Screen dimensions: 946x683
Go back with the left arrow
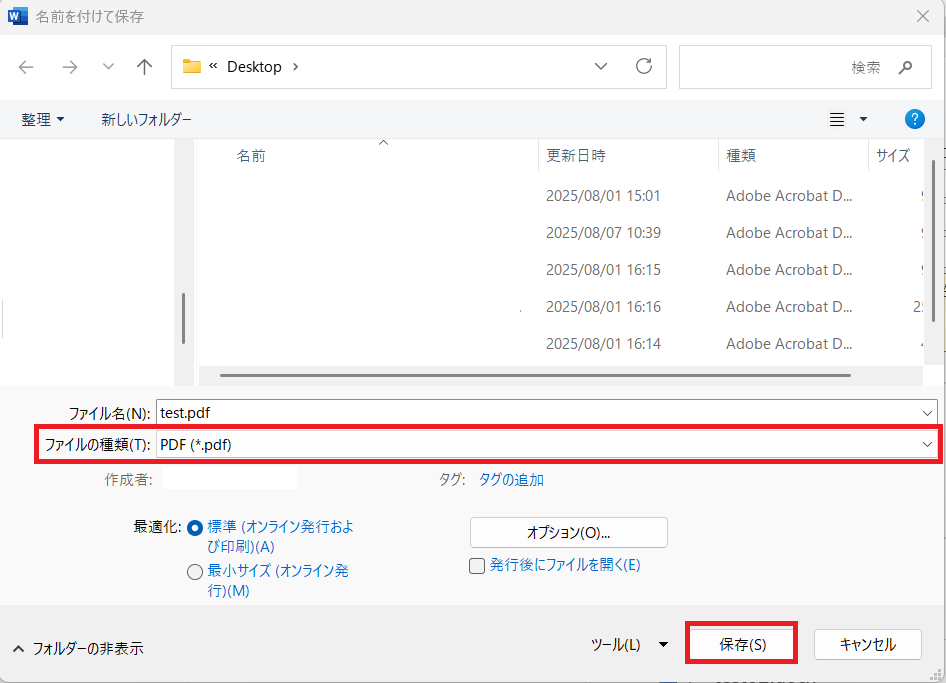[x=26, y=67]
